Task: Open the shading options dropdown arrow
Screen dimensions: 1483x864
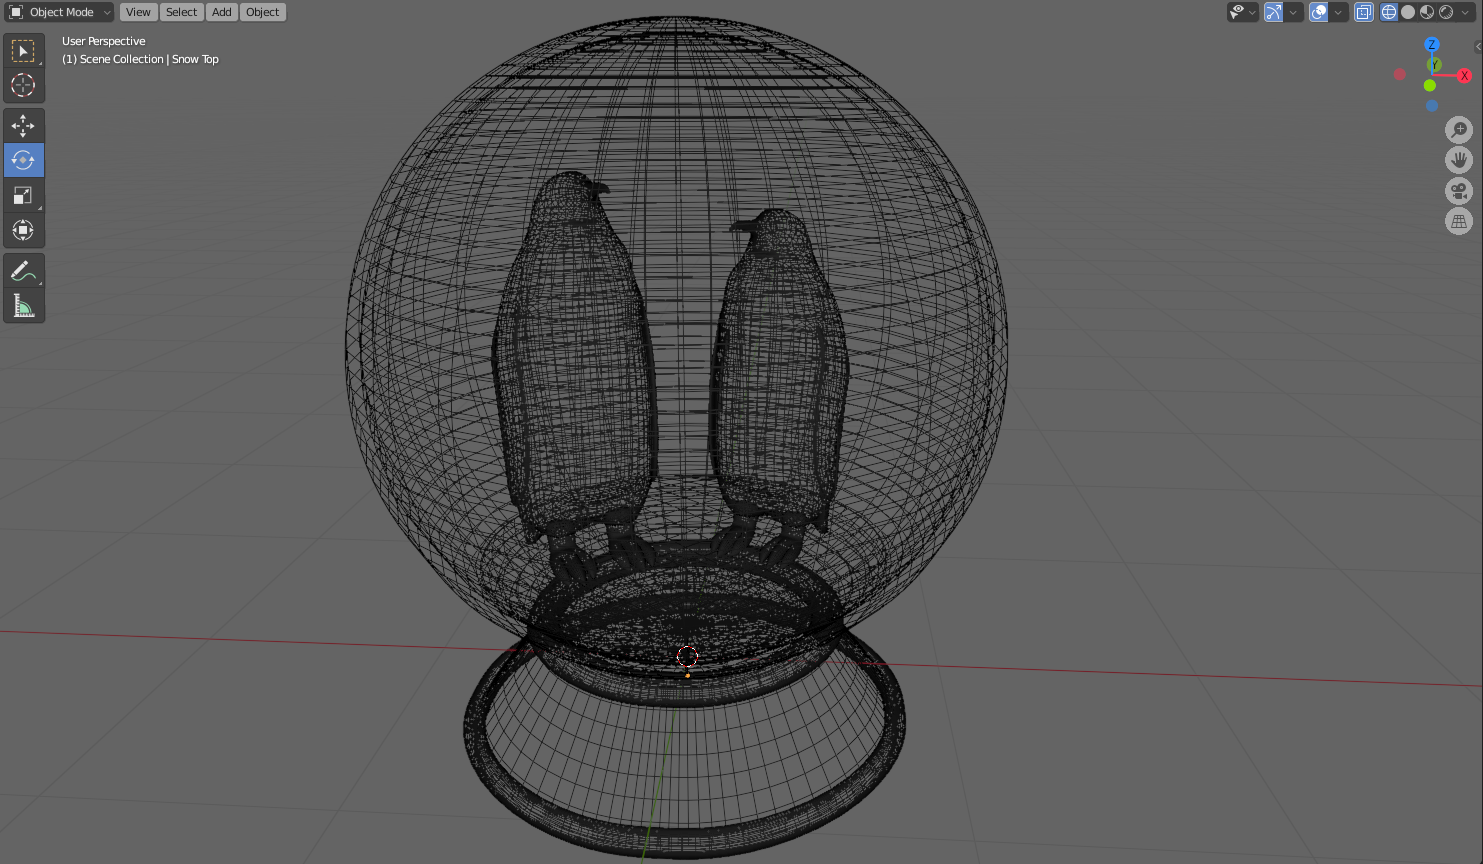Action: (1466, 12)
